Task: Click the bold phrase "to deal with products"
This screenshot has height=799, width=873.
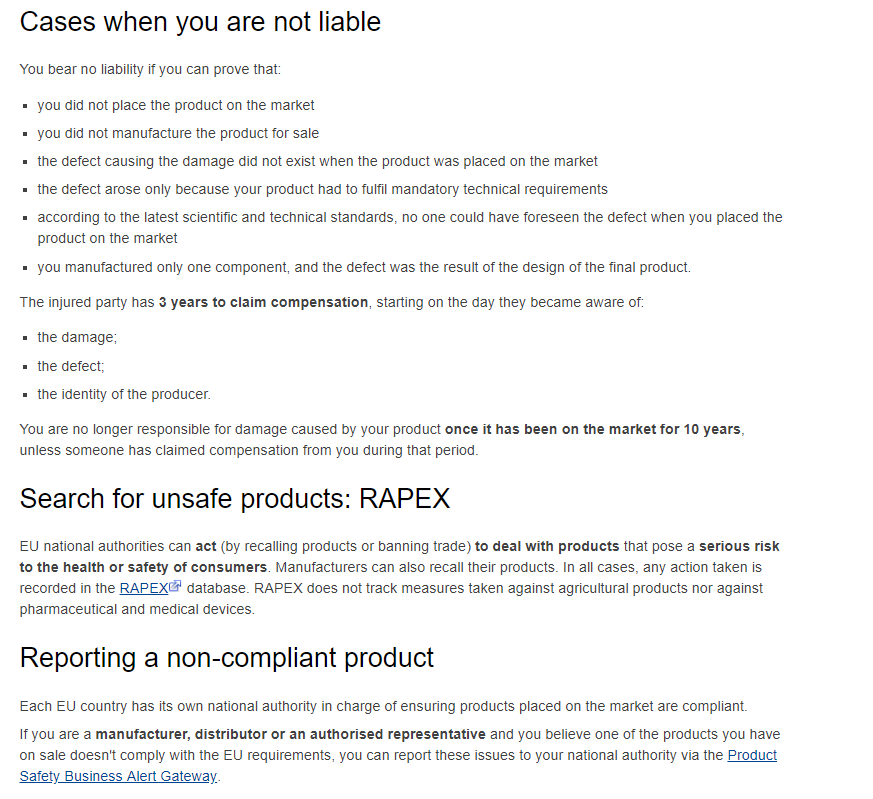Action: point(547,546)
